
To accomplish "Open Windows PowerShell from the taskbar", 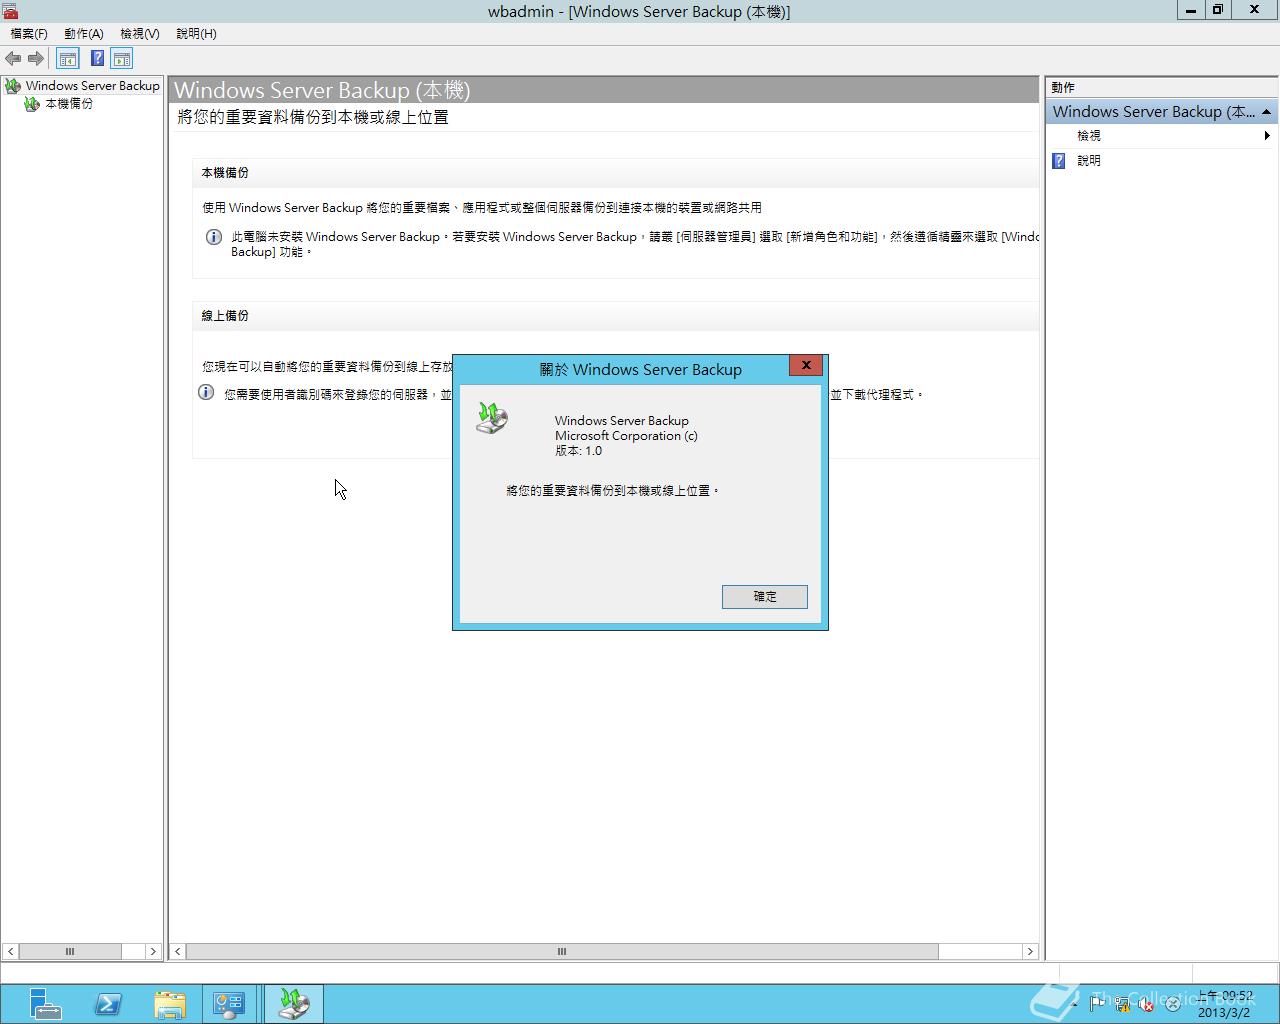I will tap(108, 1004).
